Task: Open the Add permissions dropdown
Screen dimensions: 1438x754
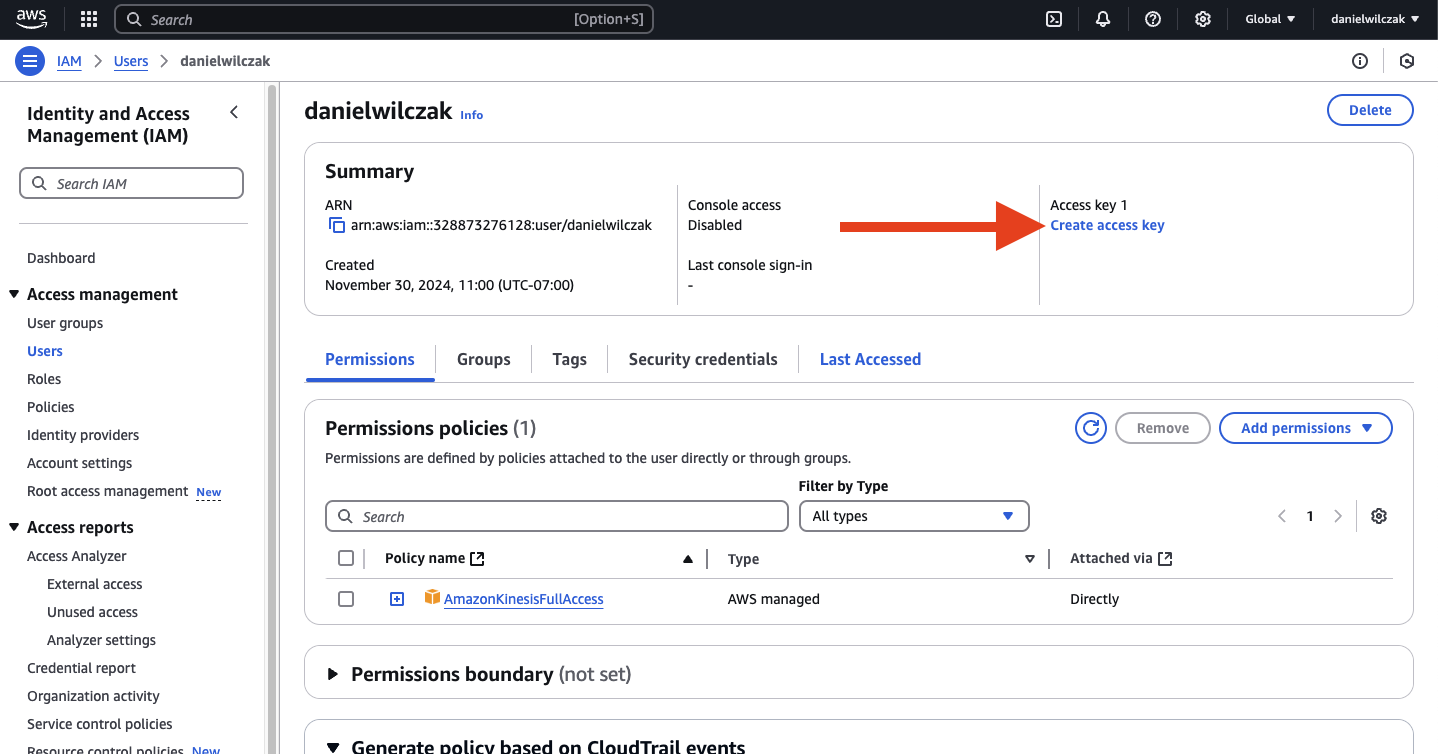Action: [x=1306, y=428]
